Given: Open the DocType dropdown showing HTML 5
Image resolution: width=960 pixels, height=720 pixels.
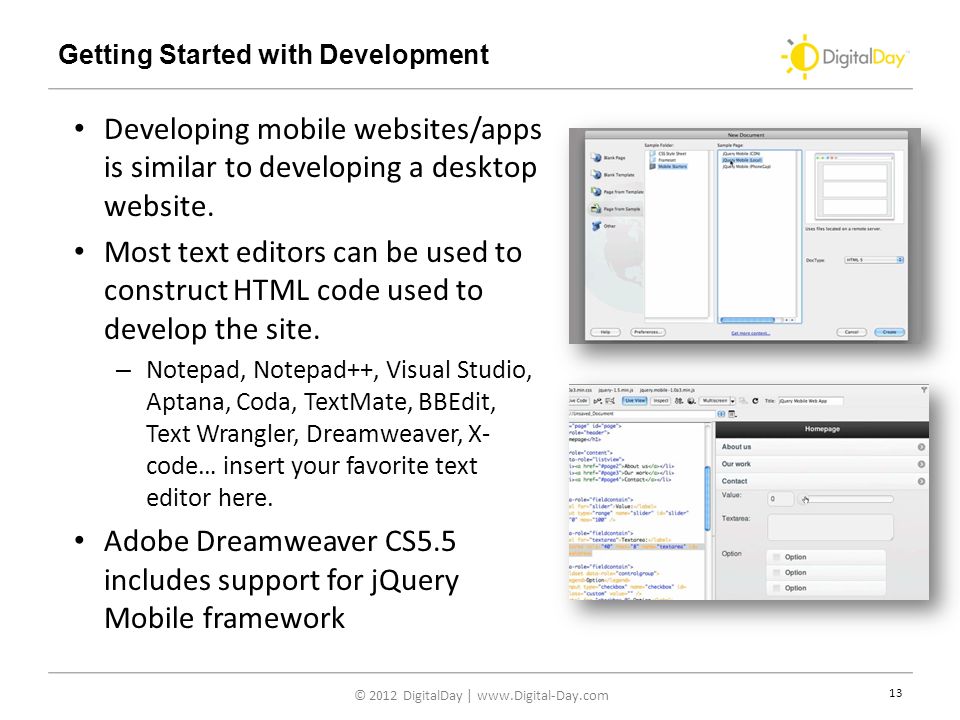Looking at the screenshot, I should 874,260.
